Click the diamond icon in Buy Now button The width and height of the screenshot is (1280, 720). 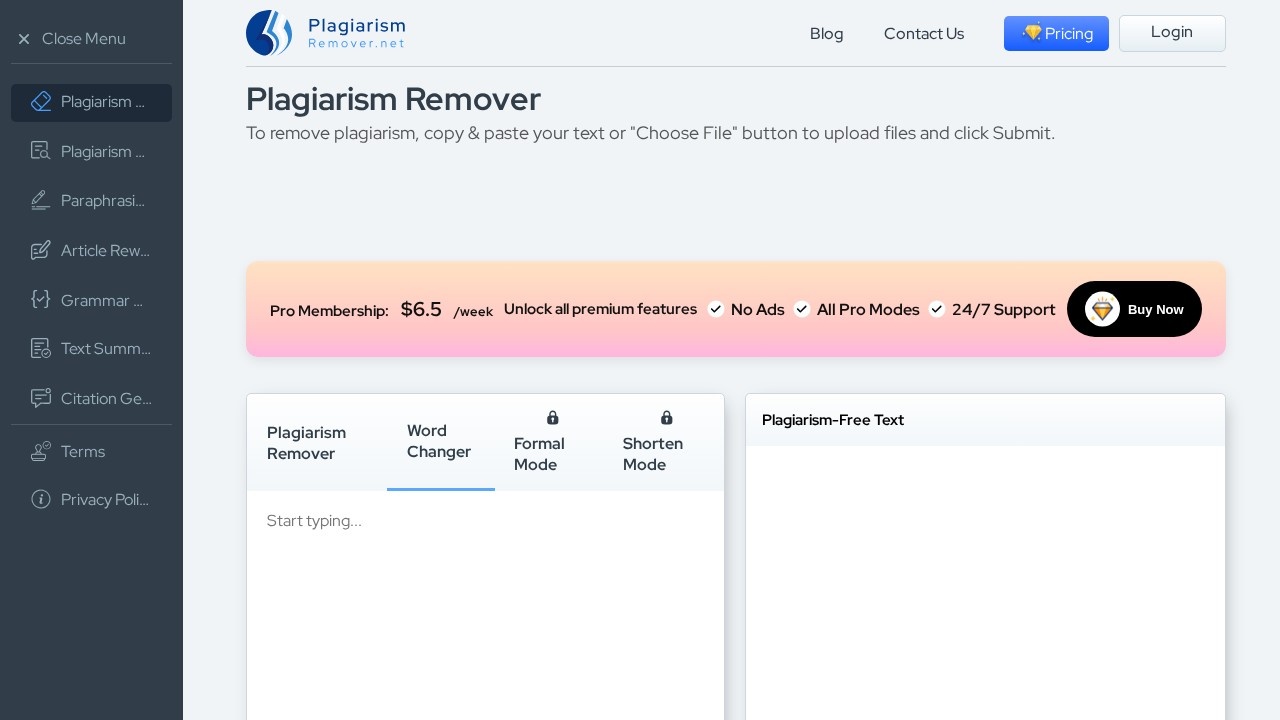tap(1102, 309)
